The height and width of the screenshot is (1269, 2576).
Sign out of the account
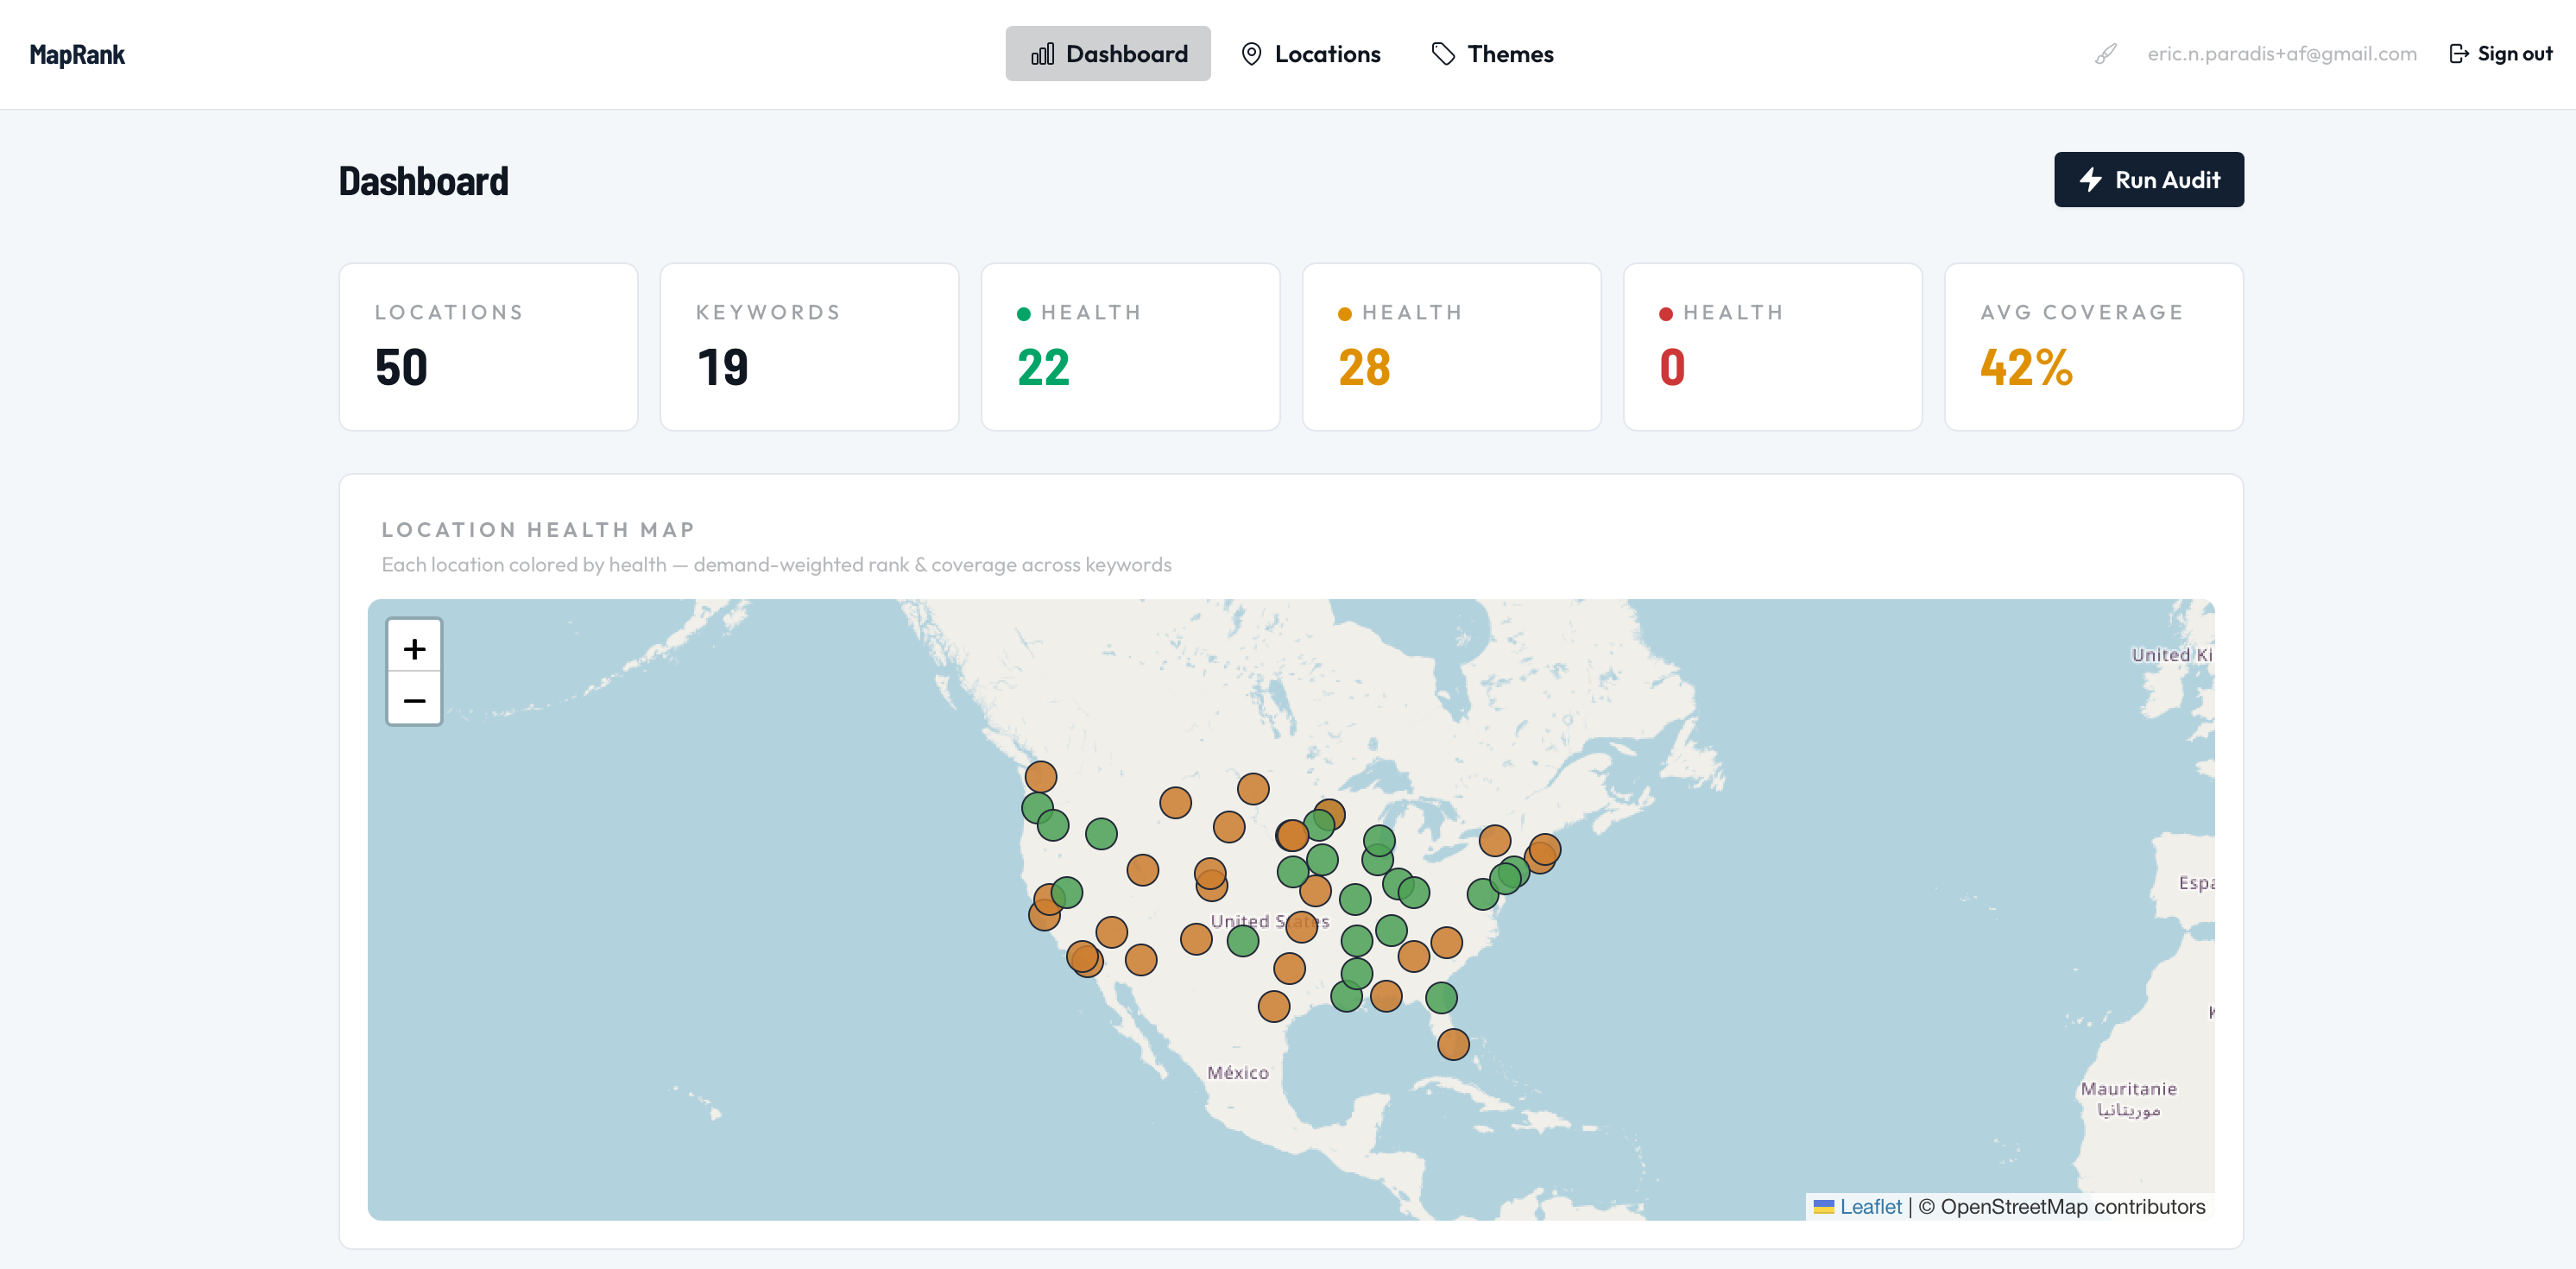(2501, 54)
